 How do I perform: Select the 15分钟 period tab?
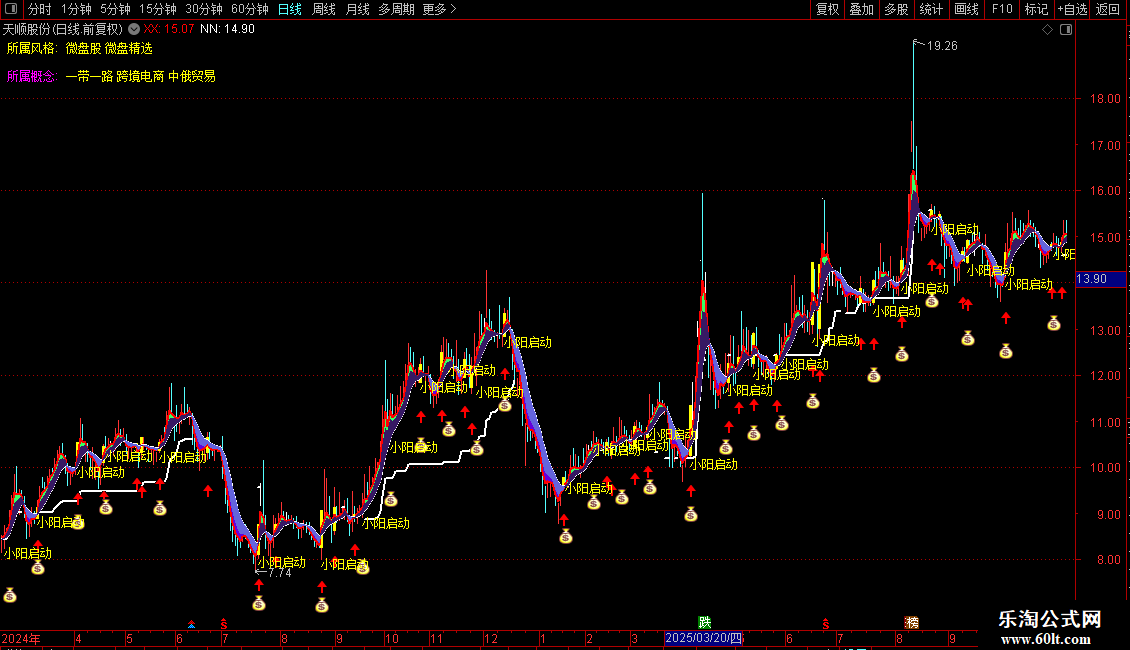[158, 9]
